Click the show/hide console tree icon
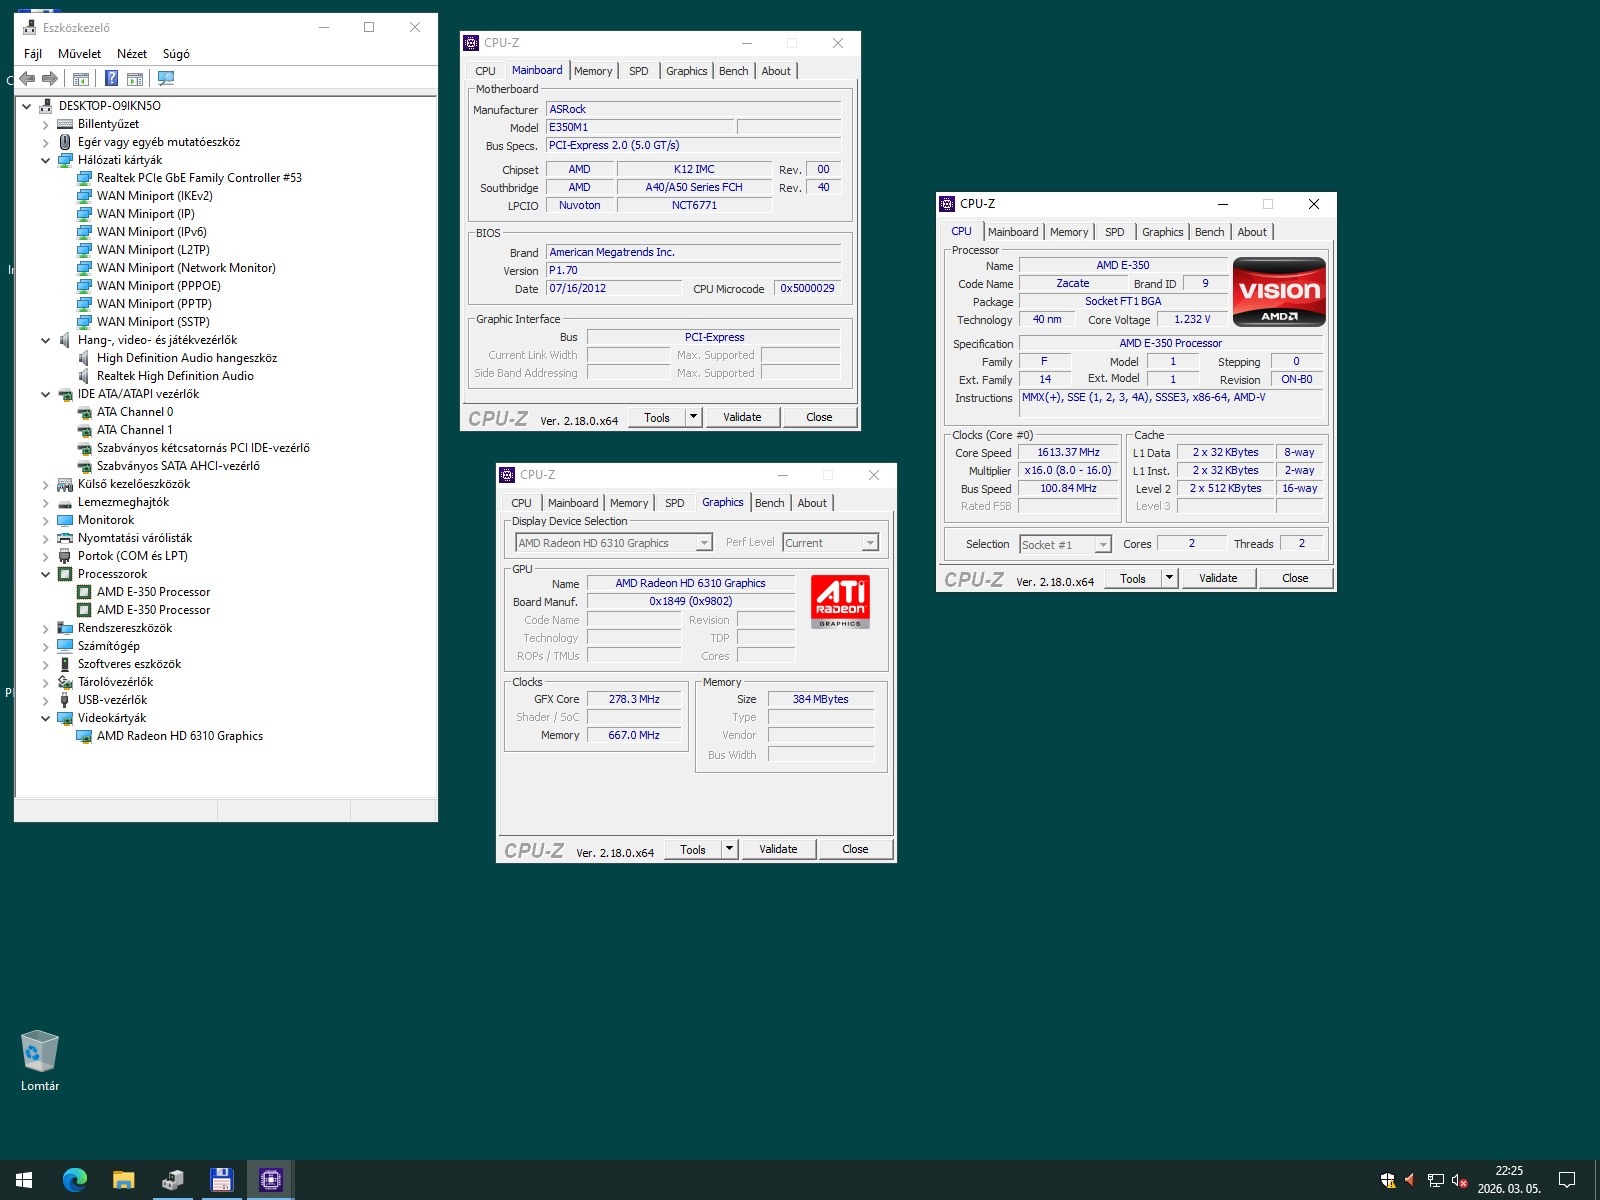The width and height of the screenshot is (1600, 1200). point(81,78)
